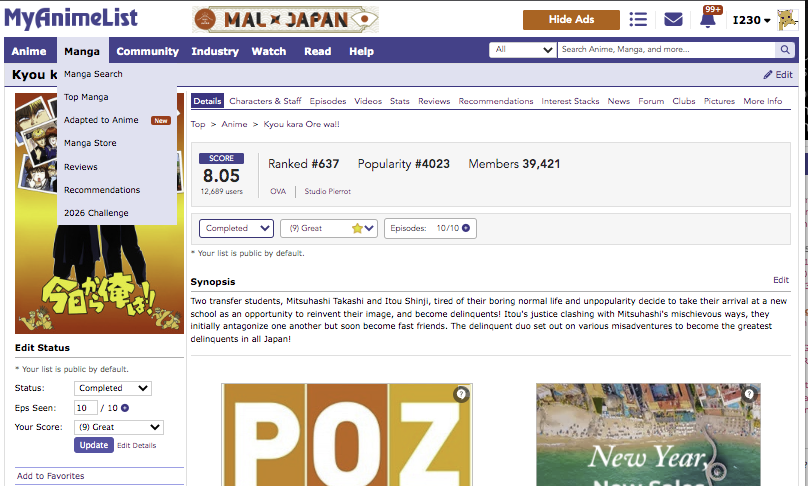Image resolution: width=808 pixels, height=486 pixels.
Task: Follow Kyou kara Ore wa!! breadcrumb link
Action: click(x=301, y=124)
